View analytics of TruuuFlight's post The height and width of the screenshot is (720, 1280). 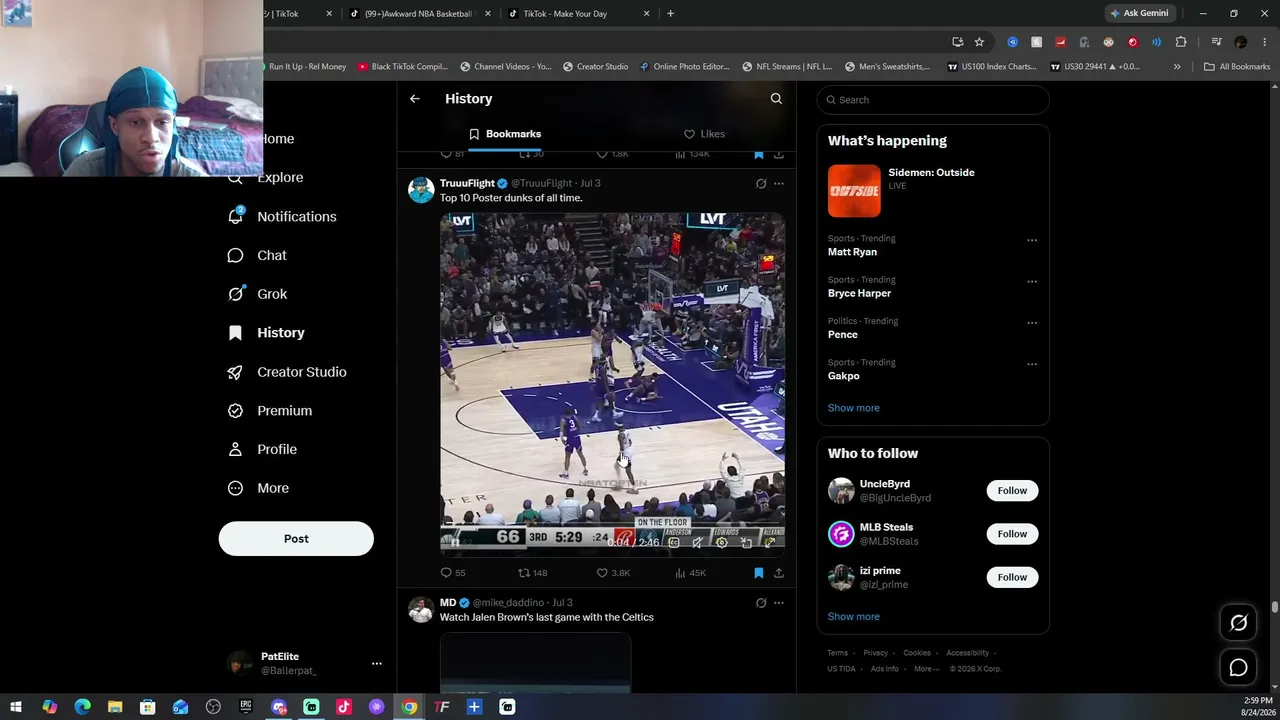(x=690, y=573)
